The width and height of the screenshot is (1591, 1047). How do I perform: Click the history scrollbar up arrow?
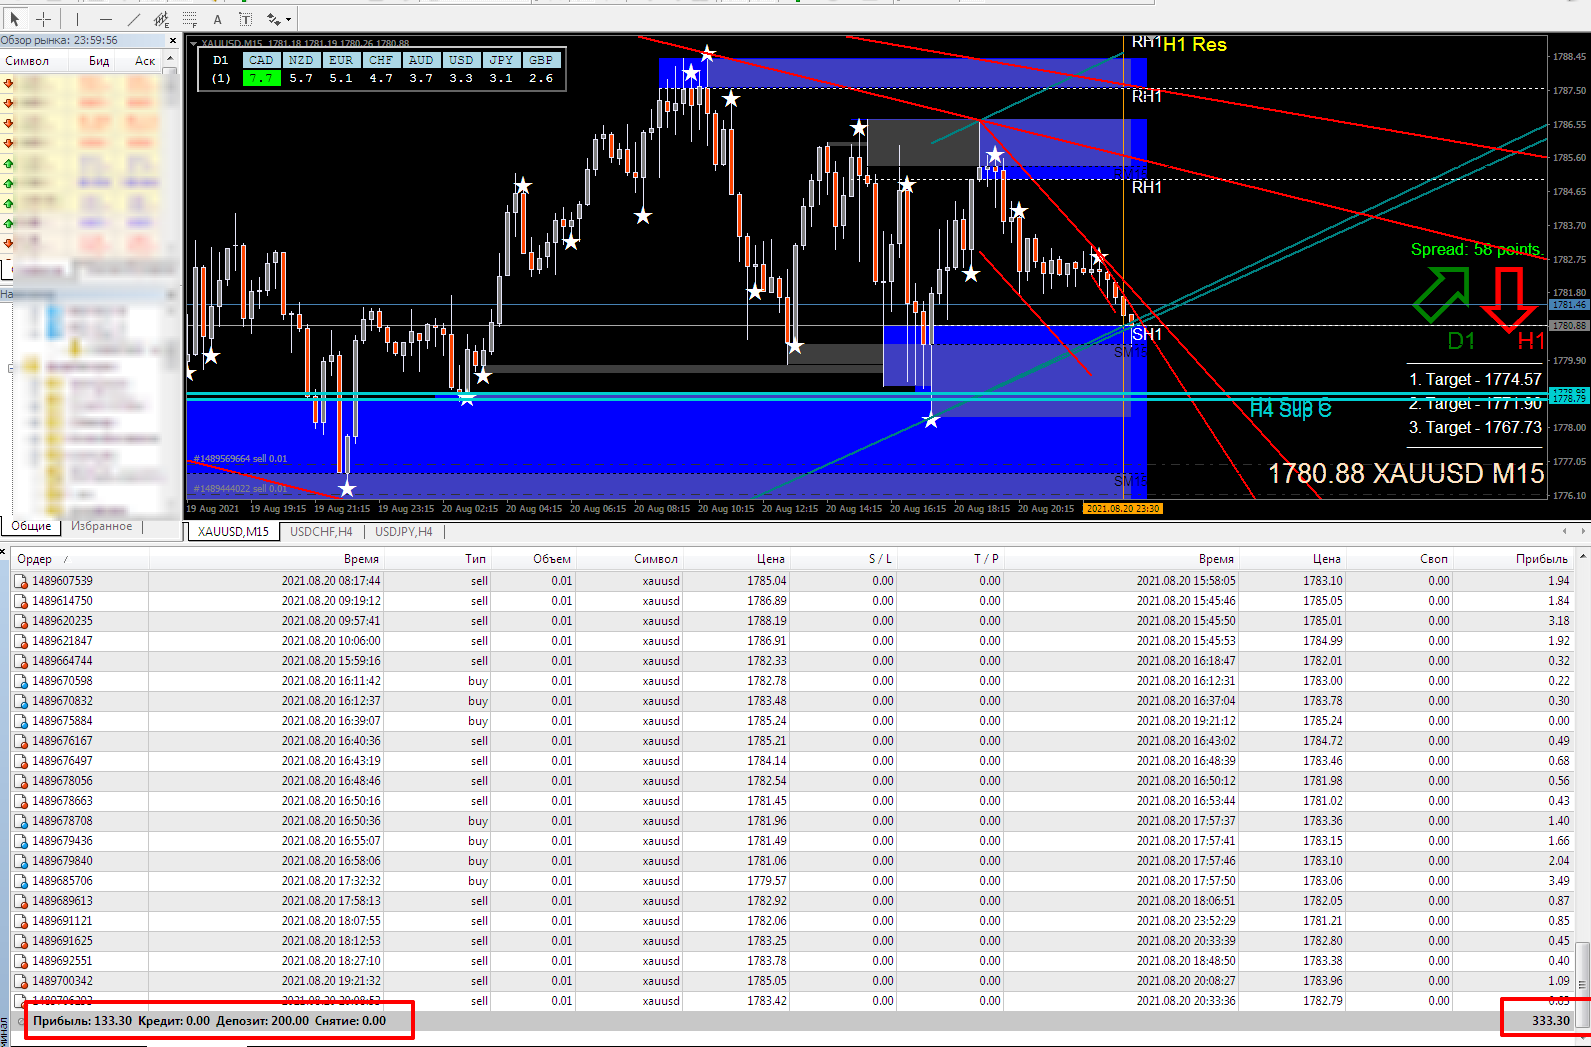coord(1582,556)
